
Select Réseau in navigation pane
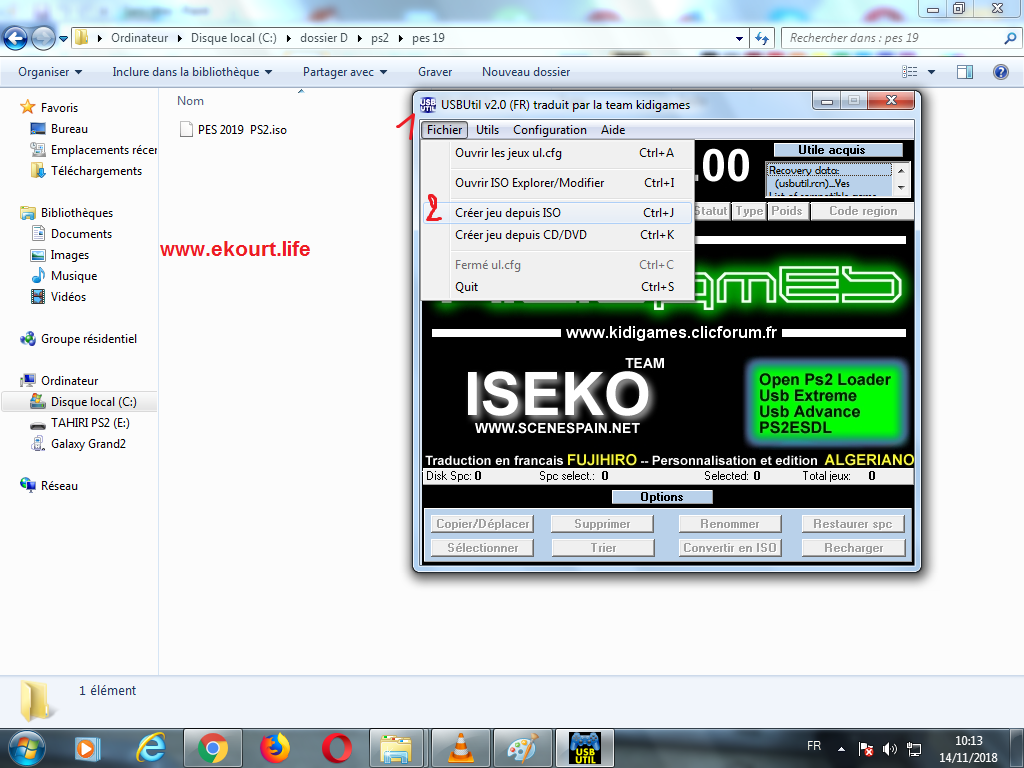tap(49, 485)
